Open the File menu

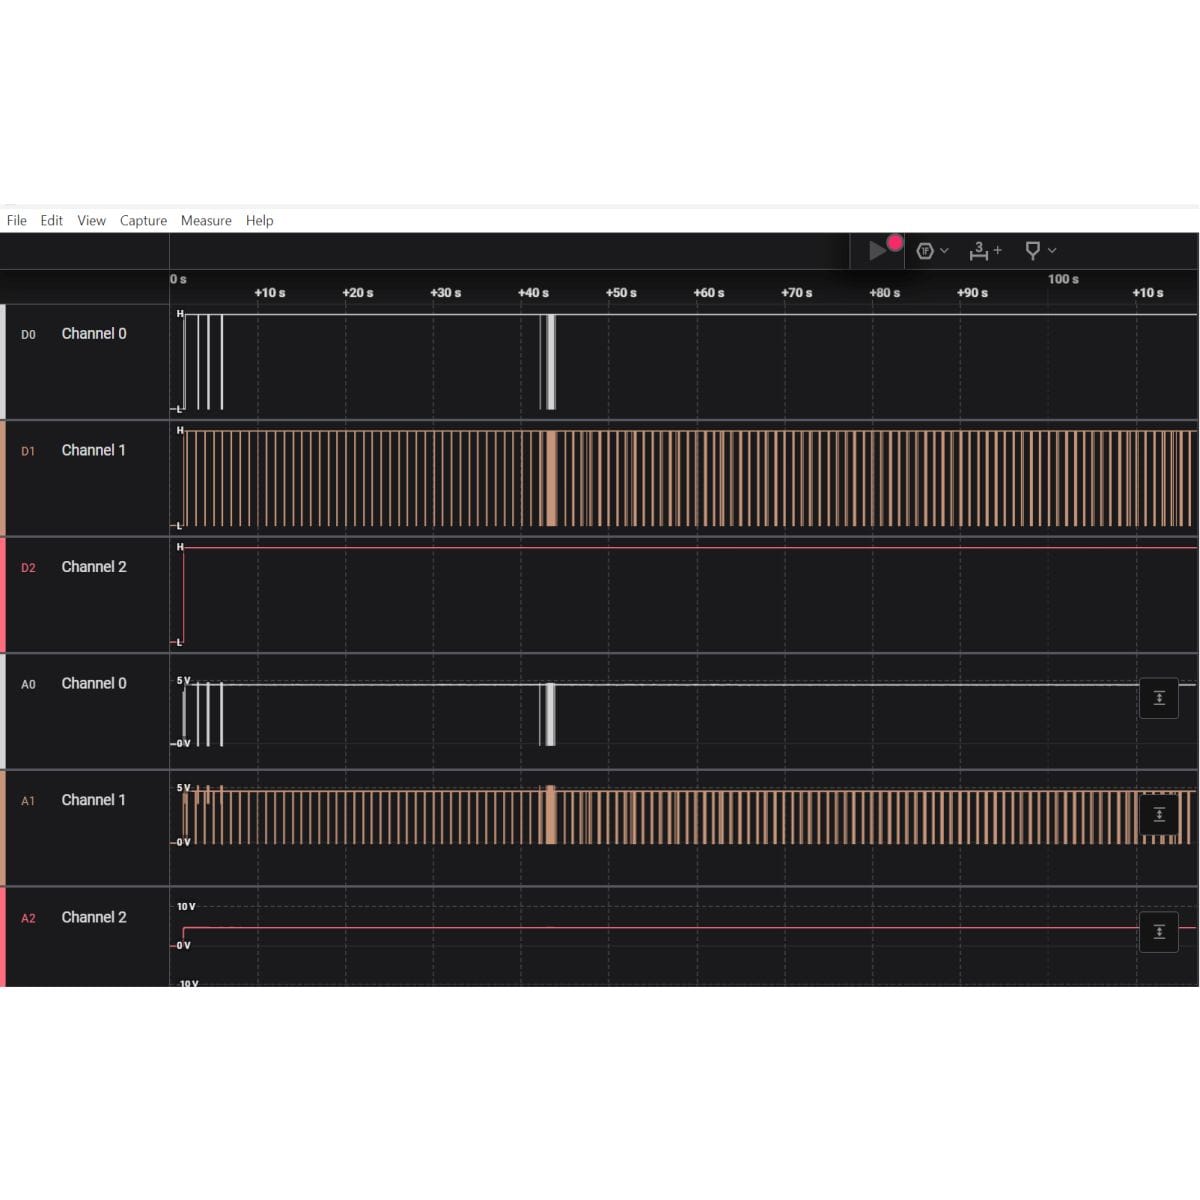click(x=17, y=220)
